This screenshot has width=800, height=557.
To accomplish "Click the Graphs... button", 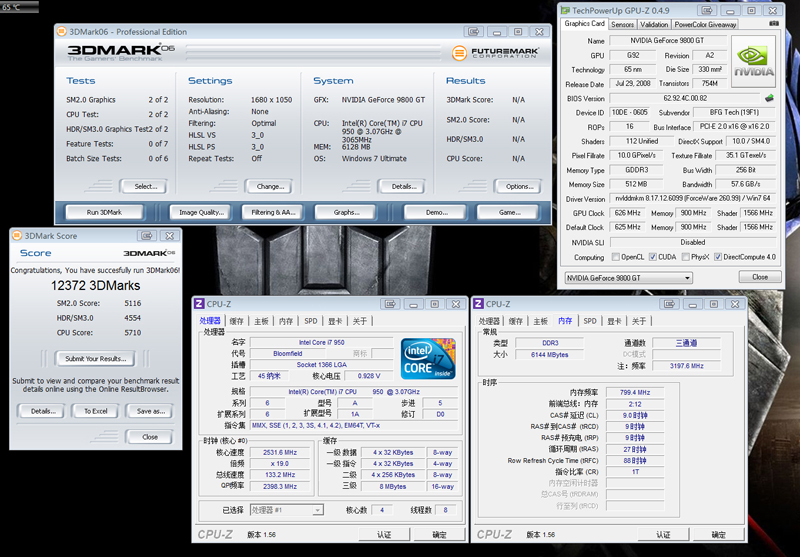I will pos(346,212).
